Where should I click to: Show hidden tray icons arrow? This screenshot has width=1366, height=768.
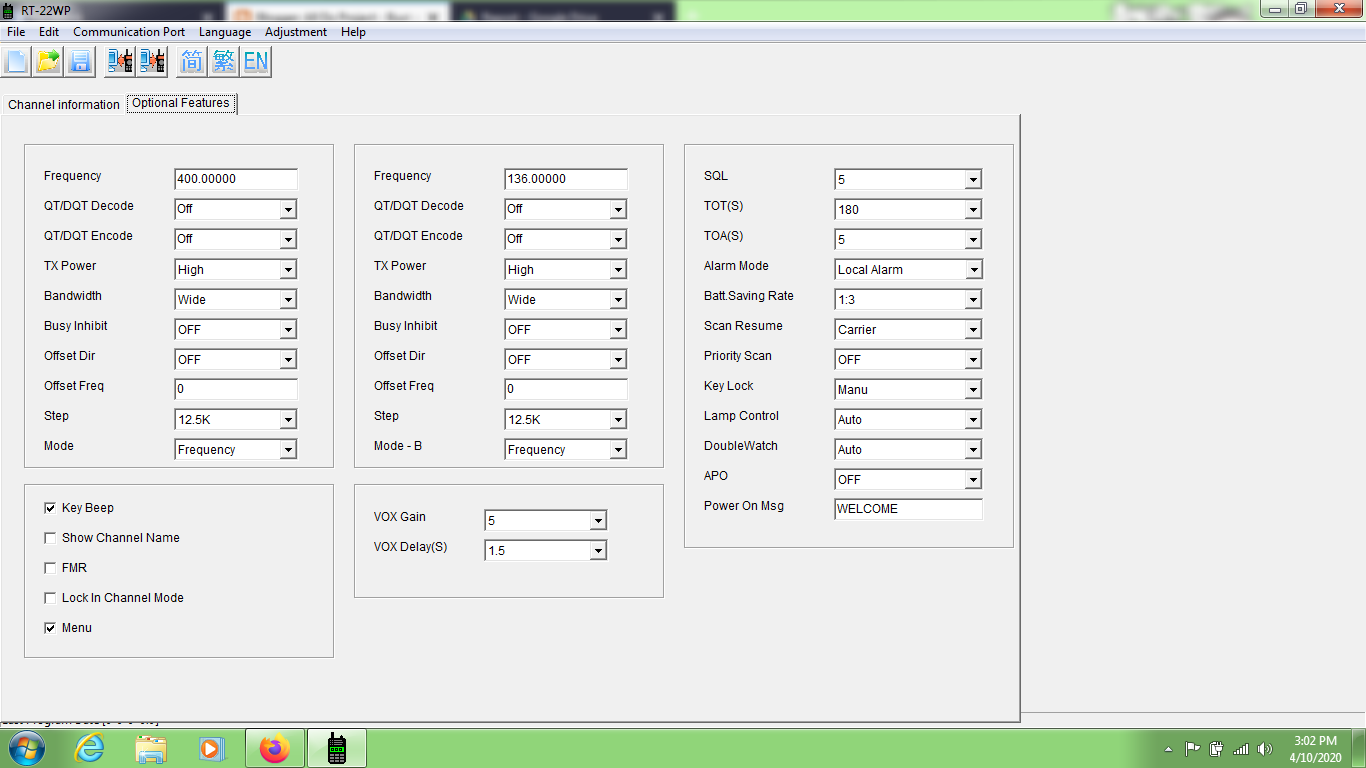(x=1168, y=748)
